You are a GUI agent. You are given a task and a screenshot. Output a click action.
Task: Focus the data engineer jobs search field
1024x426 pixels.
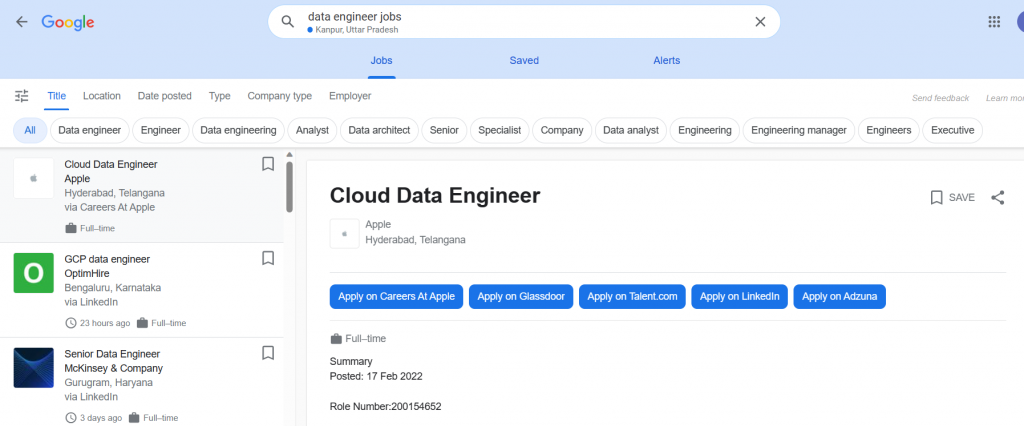pyautogui.click(x=524, y=22)
